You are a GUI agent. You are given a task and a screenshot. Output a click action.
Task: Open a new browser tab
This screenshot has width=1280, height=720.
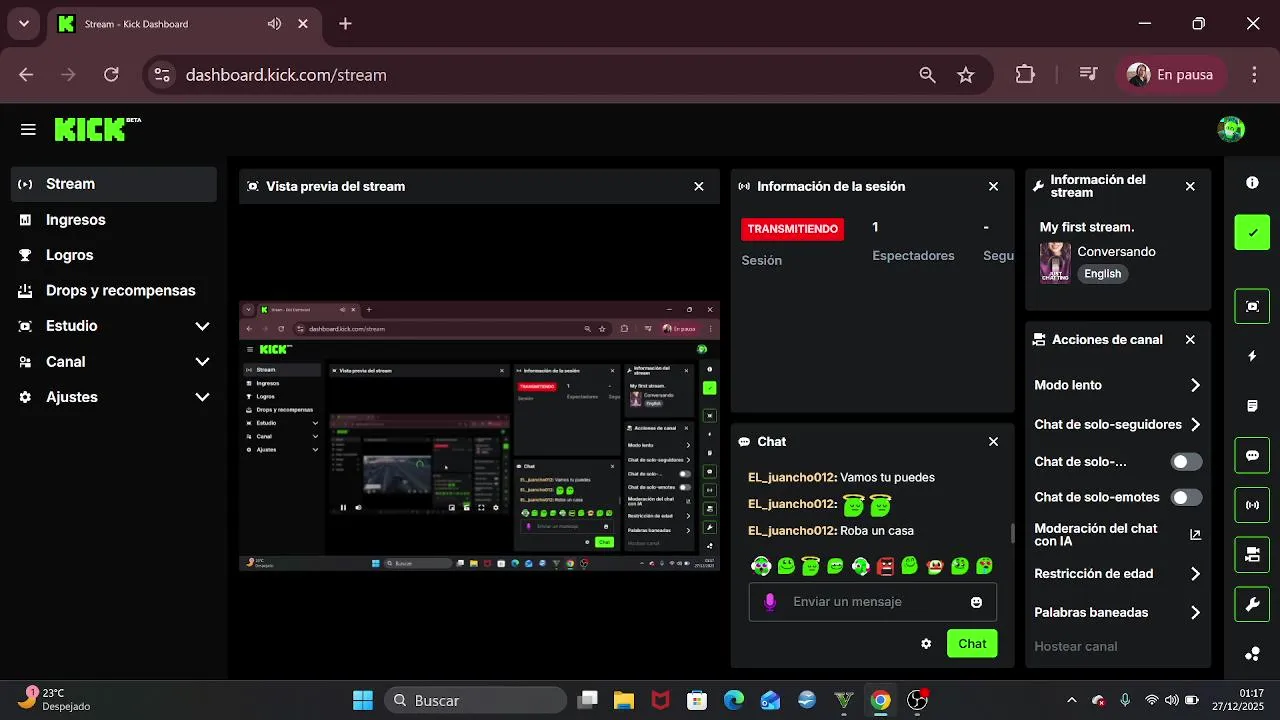[x=345, y=24]
